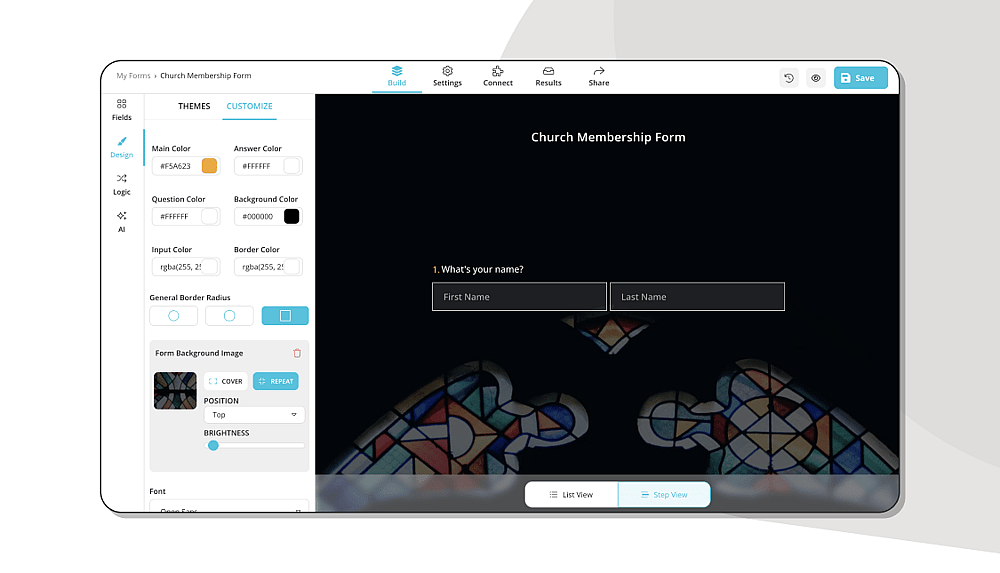Click the revision history icon
This screenshot has height=573, width=1000.
(x=789, y=78)
